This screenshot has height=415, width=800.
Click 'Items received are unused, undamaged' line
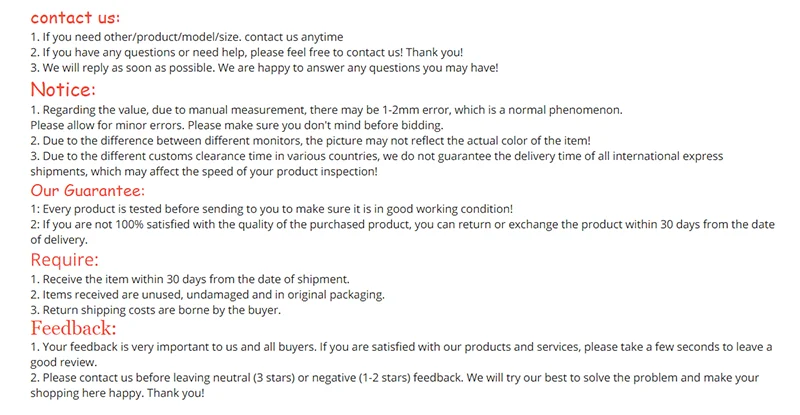pos(207,295)
